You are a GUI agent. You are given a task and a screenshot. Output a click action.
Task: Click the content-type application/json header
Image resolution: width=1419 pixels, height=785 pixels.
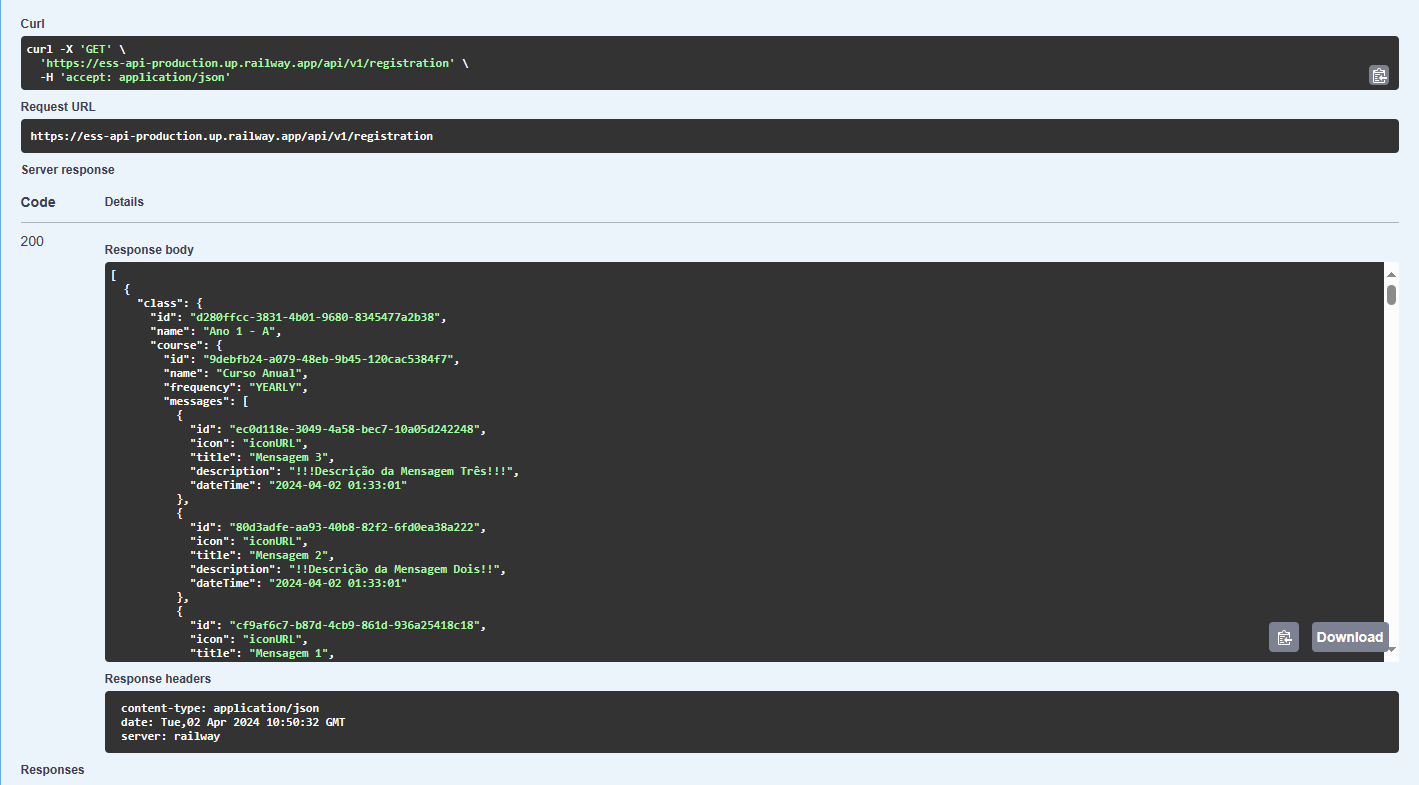[220, 708]
